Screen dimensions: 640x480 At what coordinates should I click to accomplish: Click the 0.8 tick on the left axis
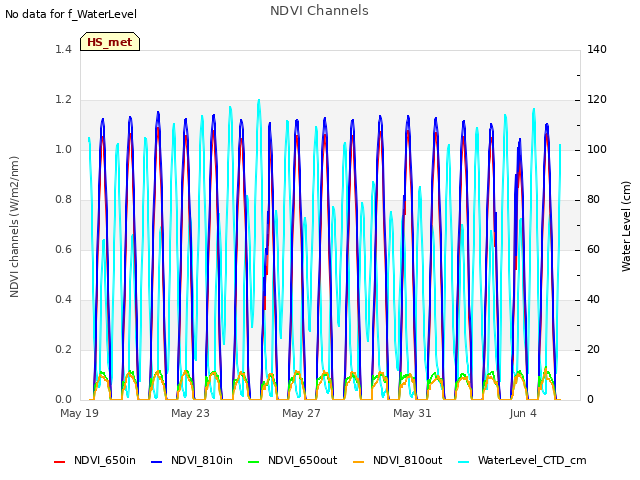(x=63, y=200)
